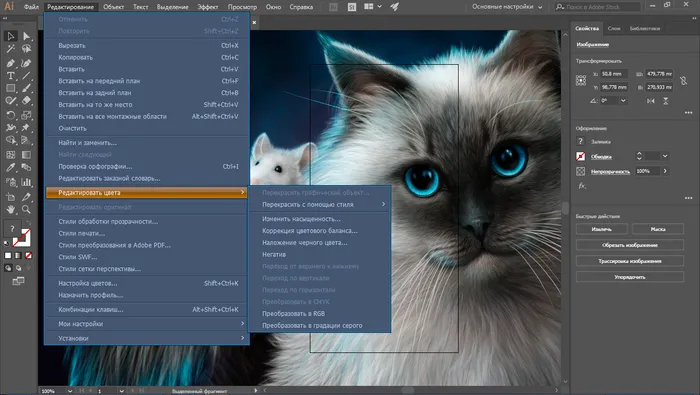Set paint mode to None

click(x=29, y=256)
